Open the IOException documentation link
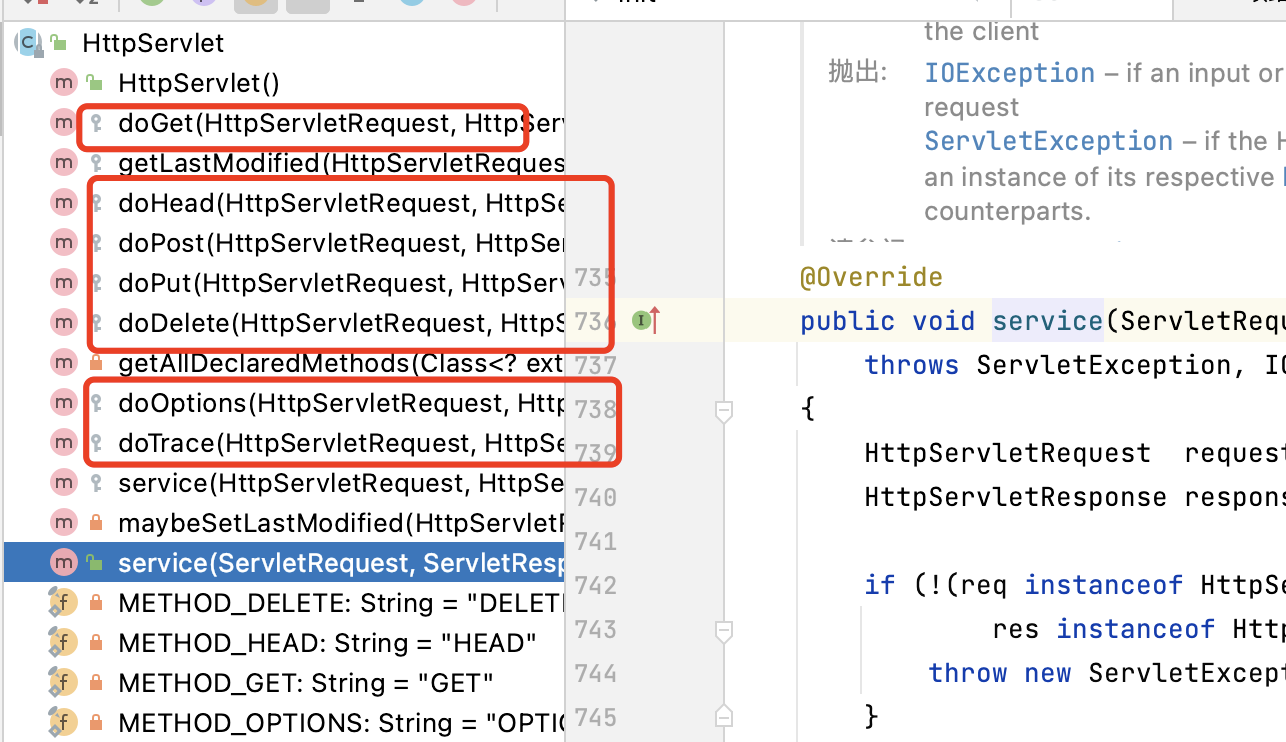The height and width of the screenshot is (742, 1286). point(1009,73)
